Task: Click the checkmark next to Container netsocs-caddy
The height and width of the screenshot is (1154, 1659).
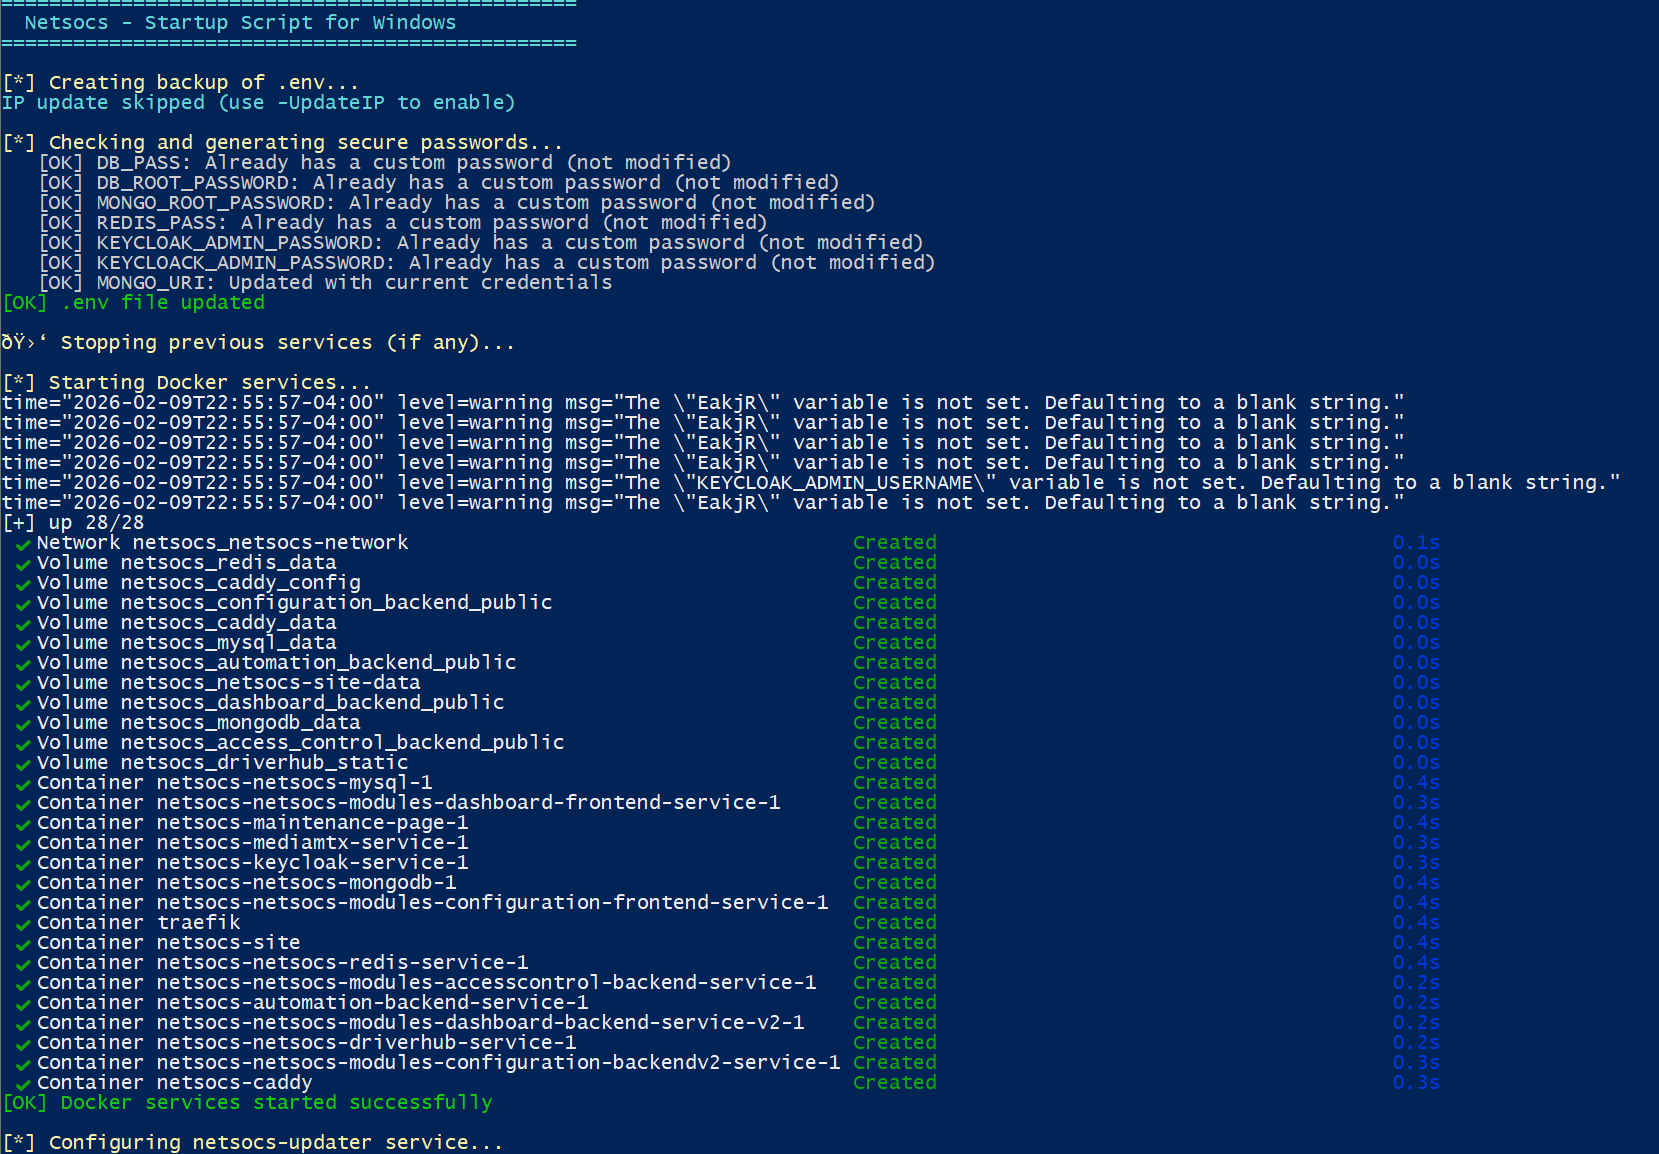Action: [x=22, y=1084]
